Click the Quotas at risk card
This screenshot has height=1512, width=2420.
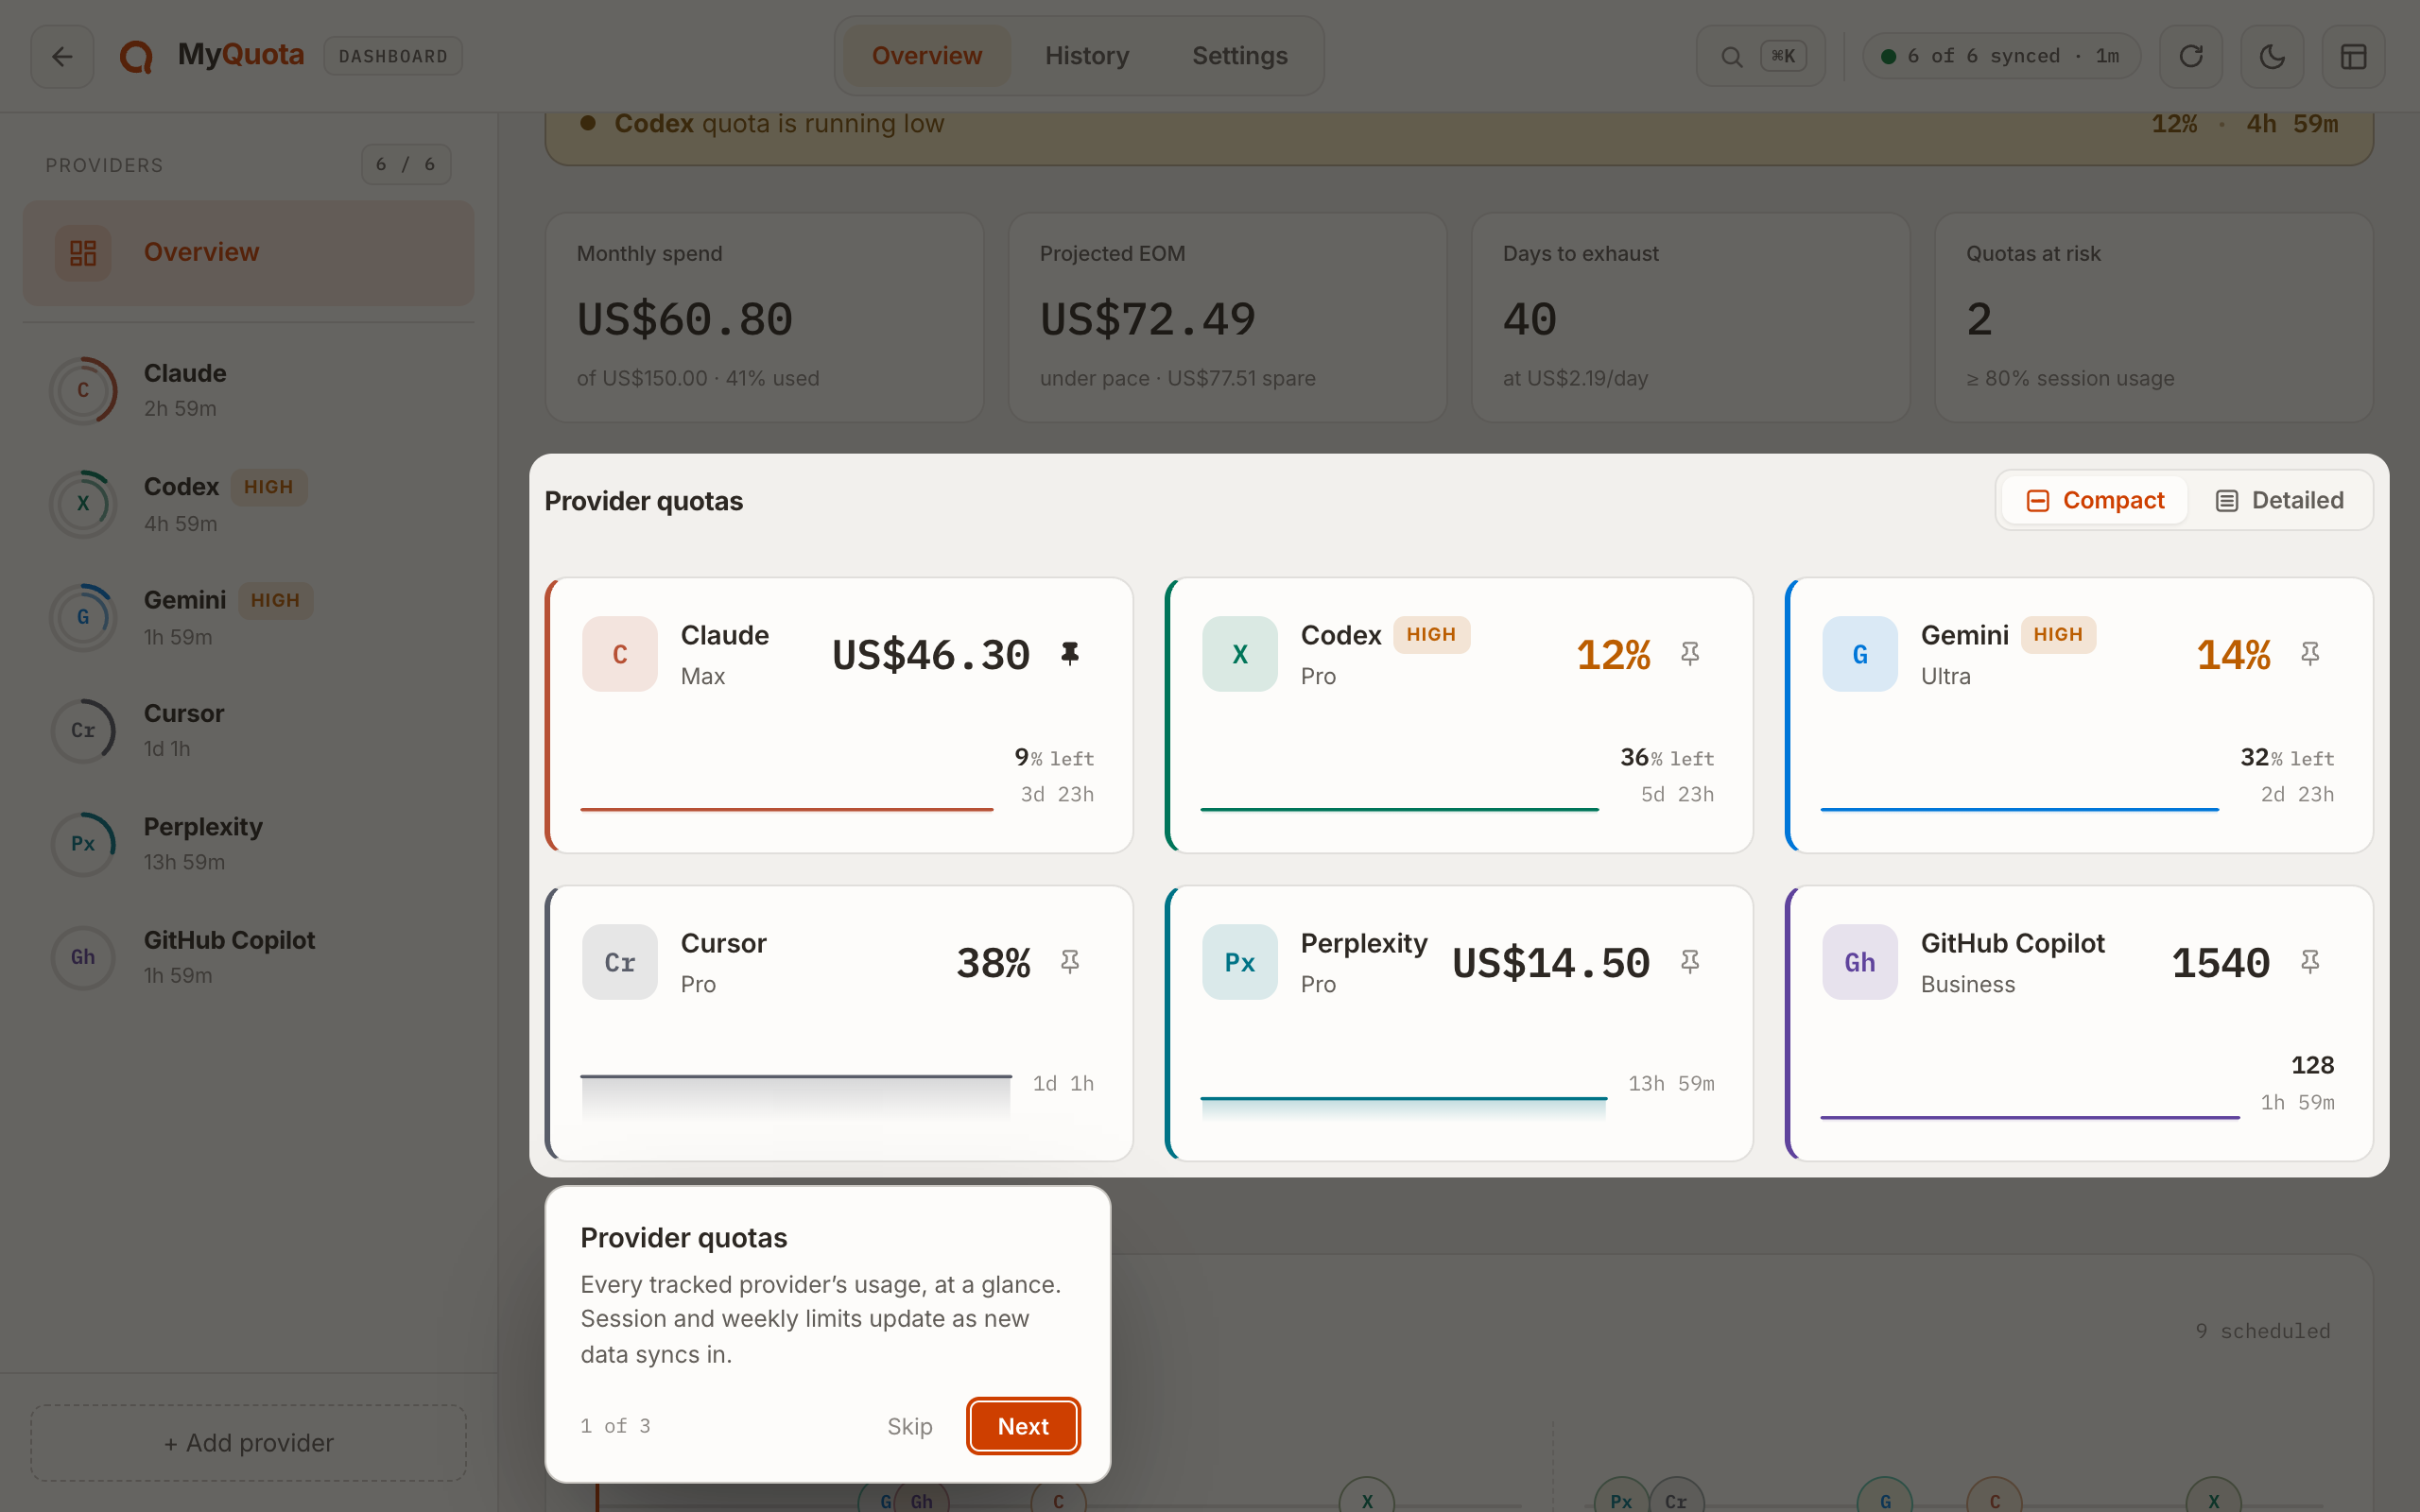[x=2154, y=317]
